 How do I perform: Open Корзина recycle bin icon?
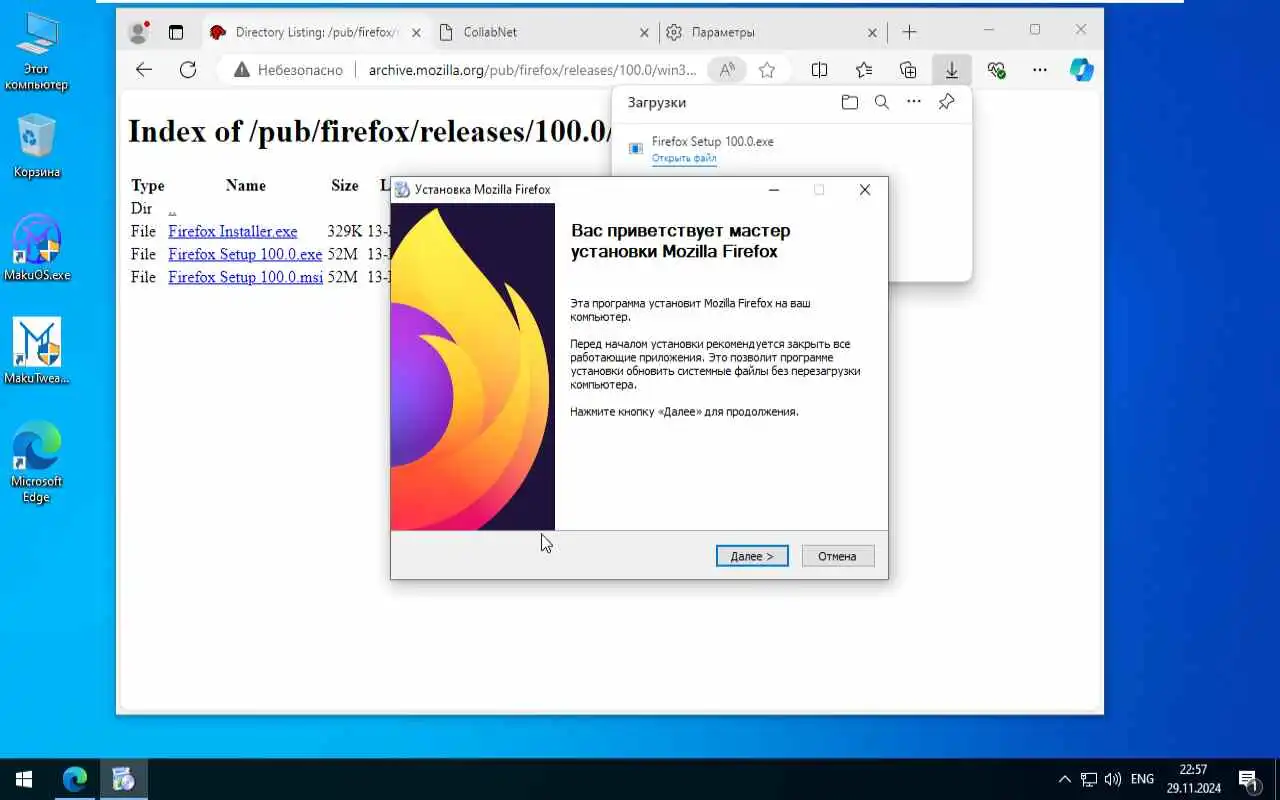pos(37,146)
